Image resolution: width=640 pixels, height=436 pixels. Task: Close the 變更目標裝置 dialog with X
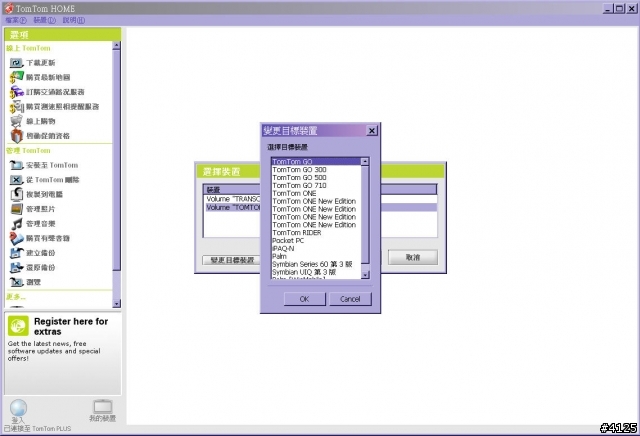(371, 131)
